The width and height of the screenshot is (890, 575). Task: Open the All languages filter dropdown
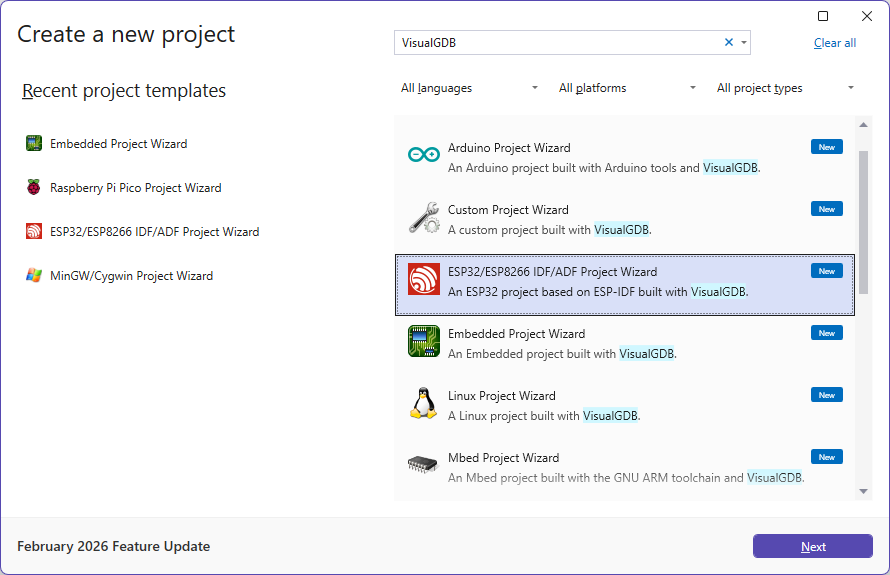[x=469, y=88]
